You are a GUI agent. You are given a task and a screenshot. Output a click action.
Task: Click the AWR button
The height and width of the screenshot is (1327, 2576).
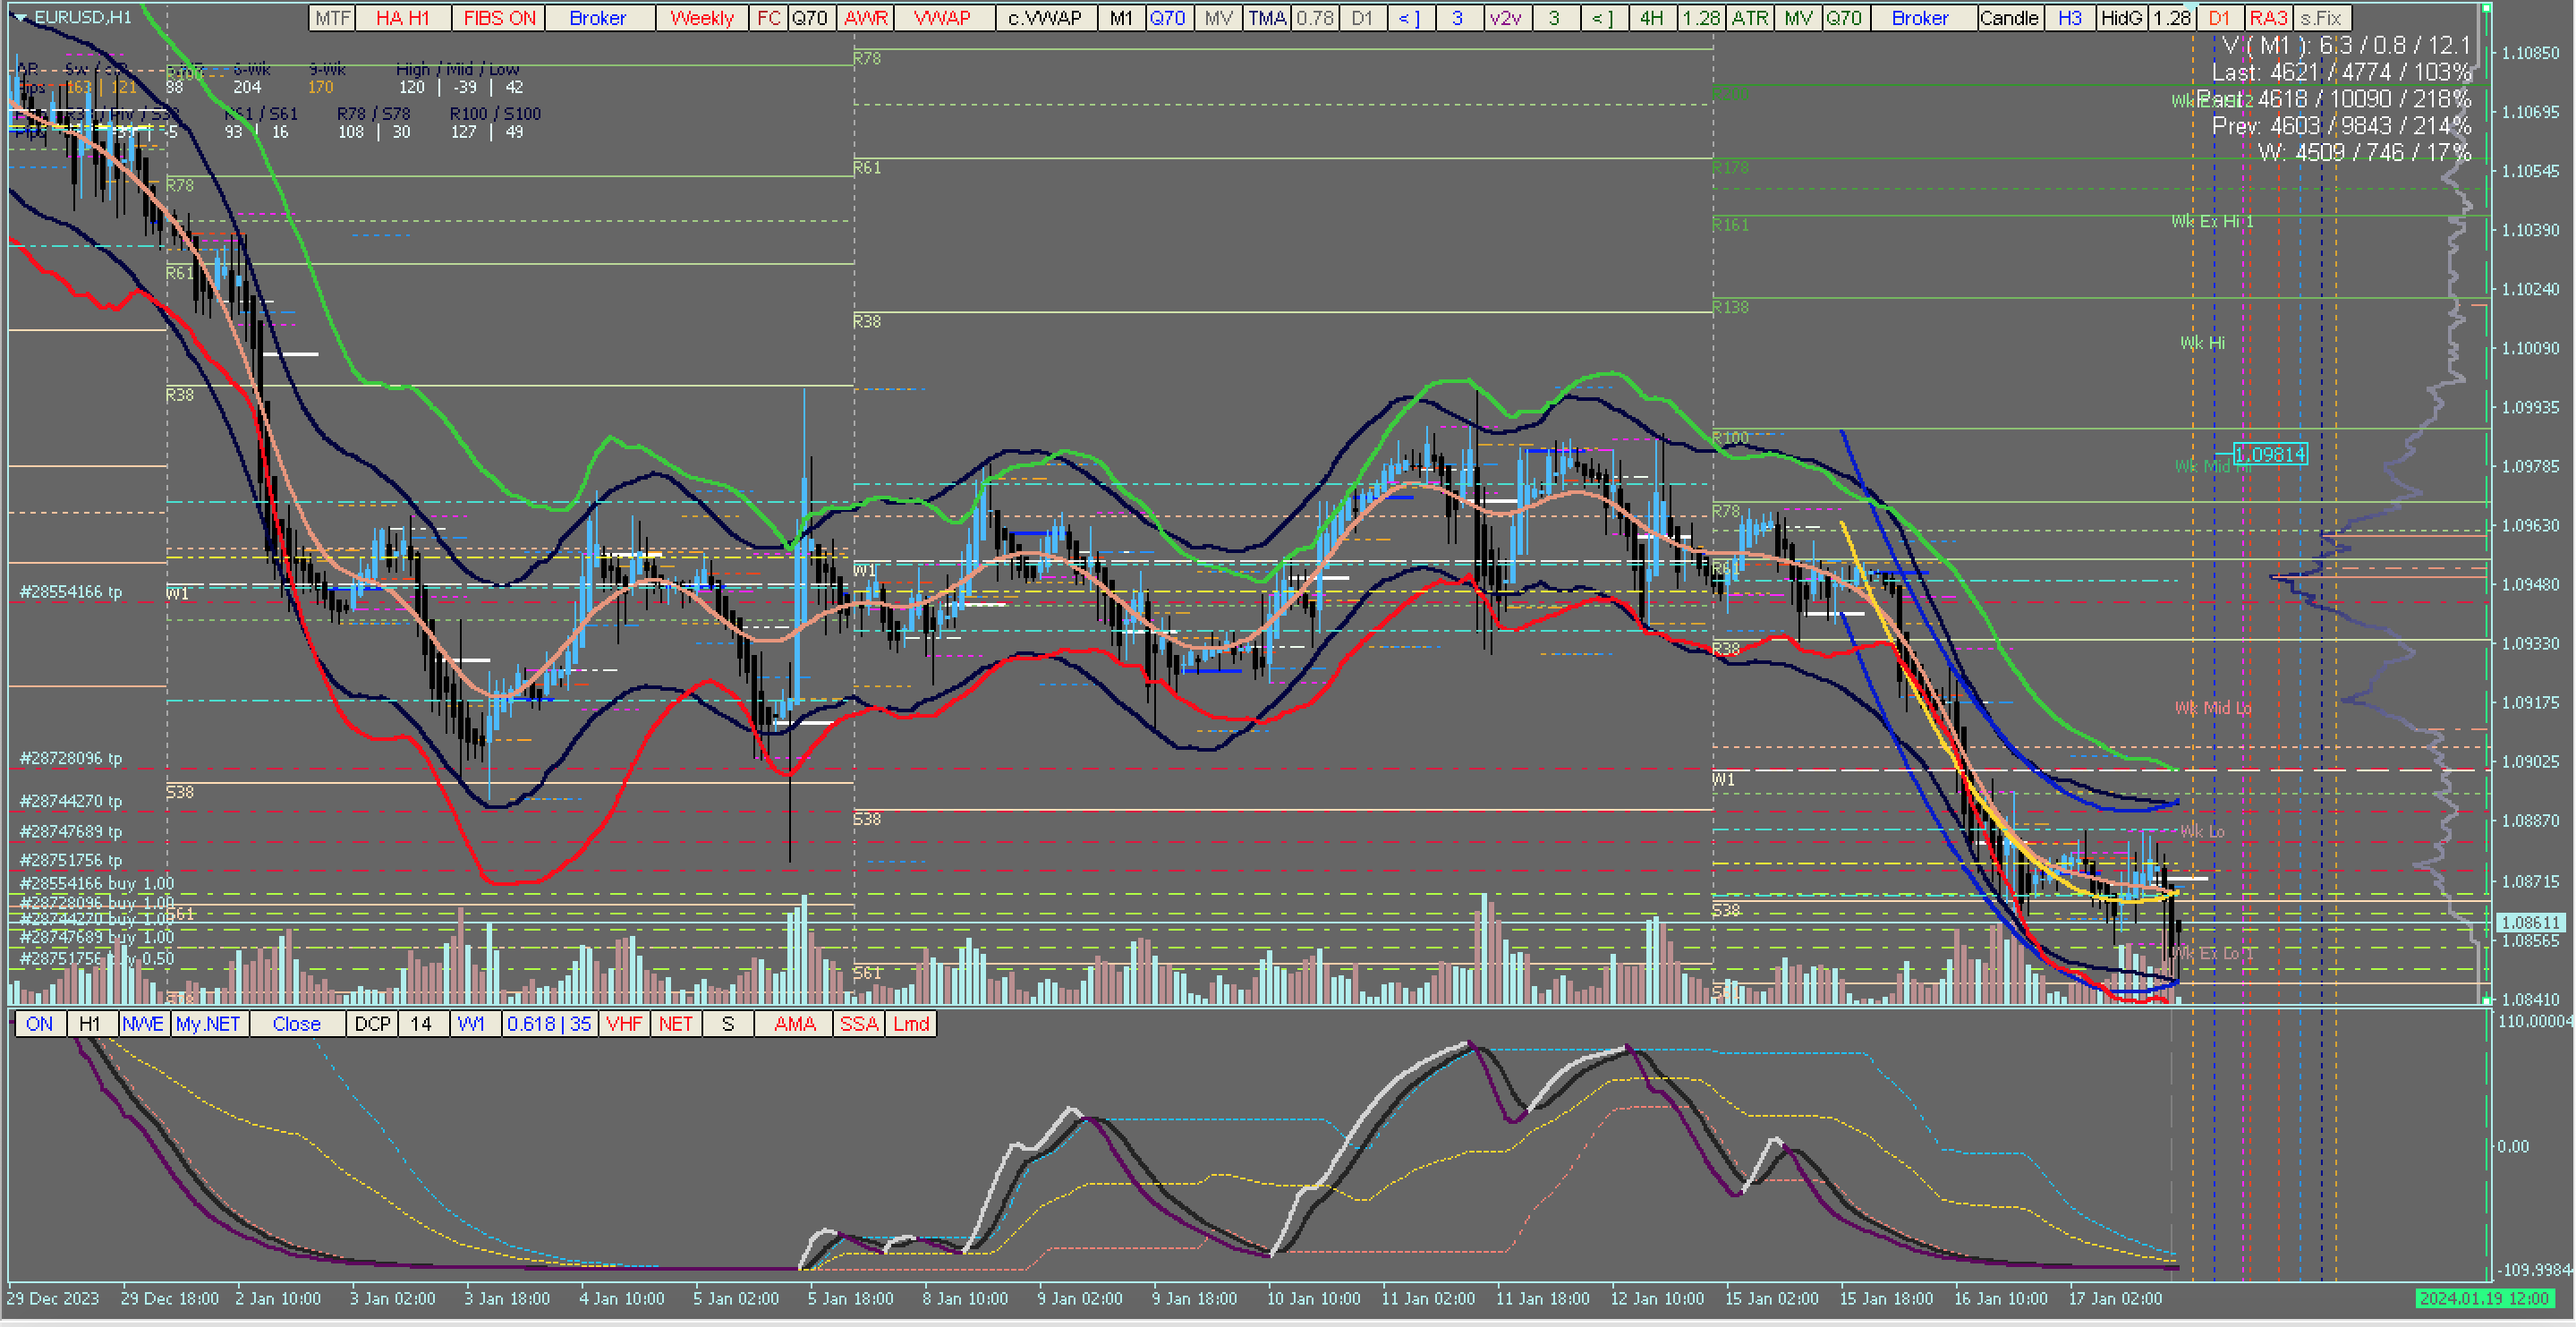[866, 18]
